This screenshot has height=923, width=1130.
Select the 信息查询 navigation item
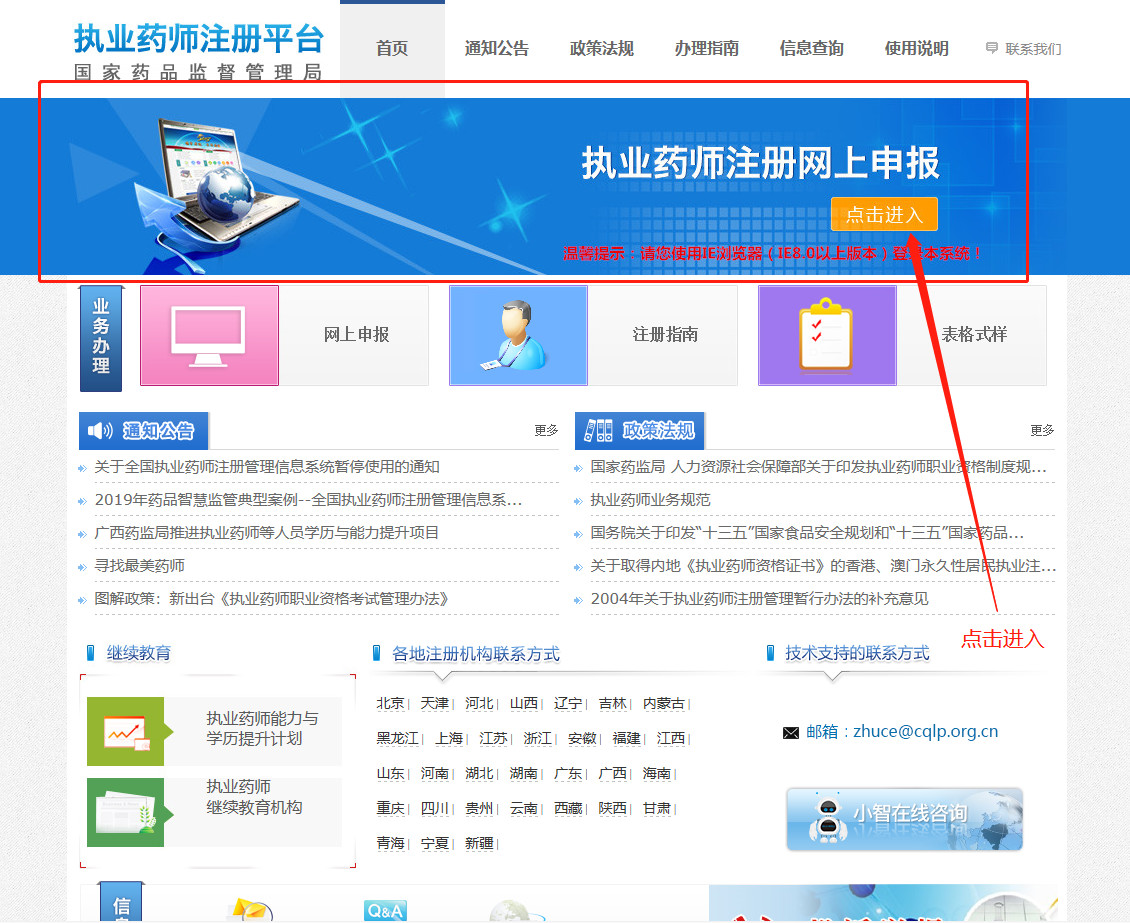coord(812,48)
